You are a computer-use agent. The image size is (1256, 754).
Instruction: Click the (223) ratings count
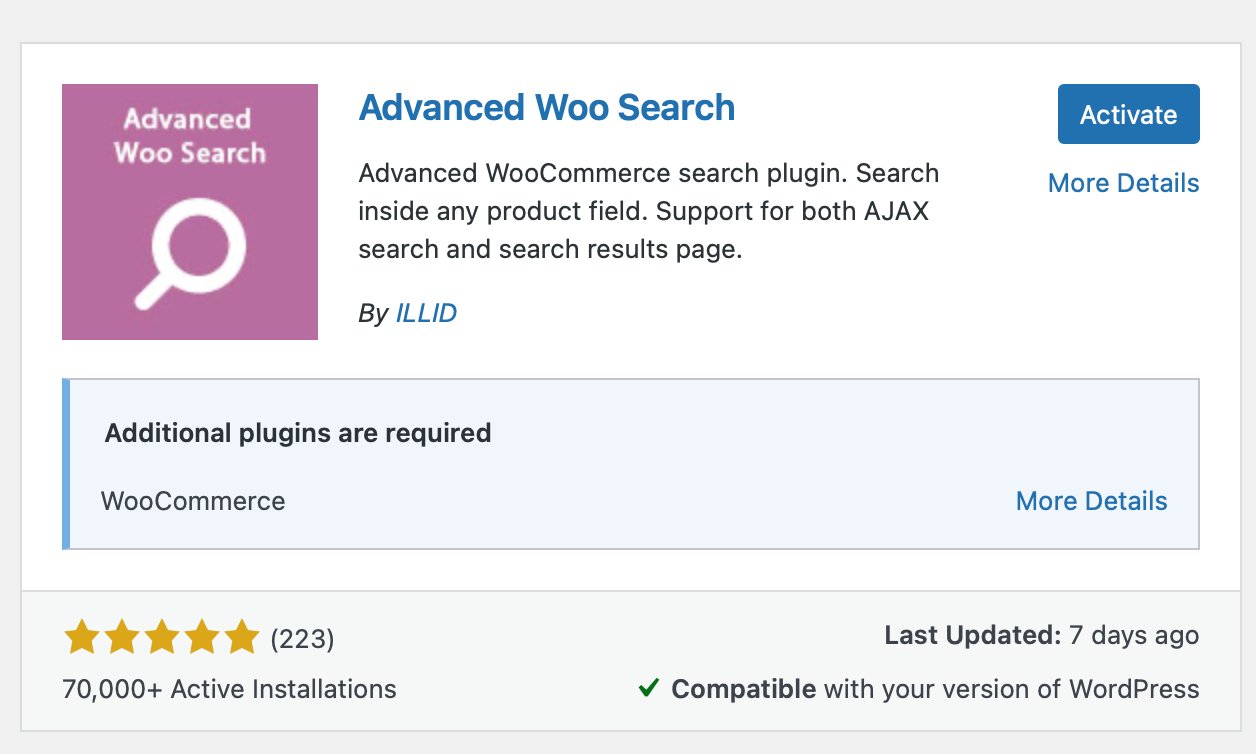pos(303,637)
